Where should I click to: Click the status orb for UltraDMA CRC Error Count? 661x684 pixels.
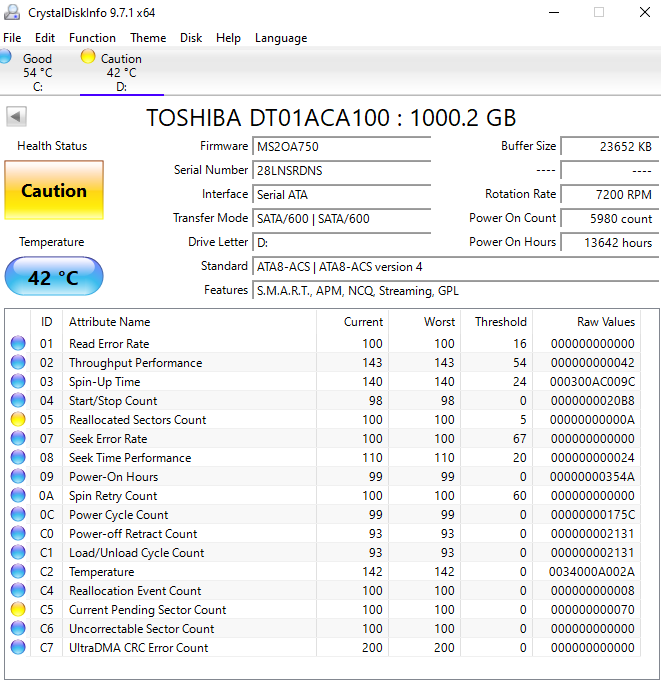click(x=18, y=647)
